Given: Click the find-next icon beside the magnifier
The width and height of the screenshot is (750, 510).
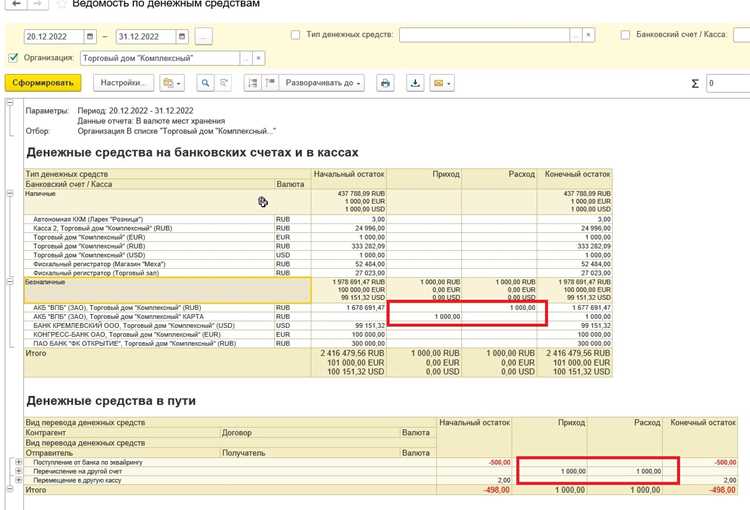Looking at the screenshot, I should coord(223,83).
